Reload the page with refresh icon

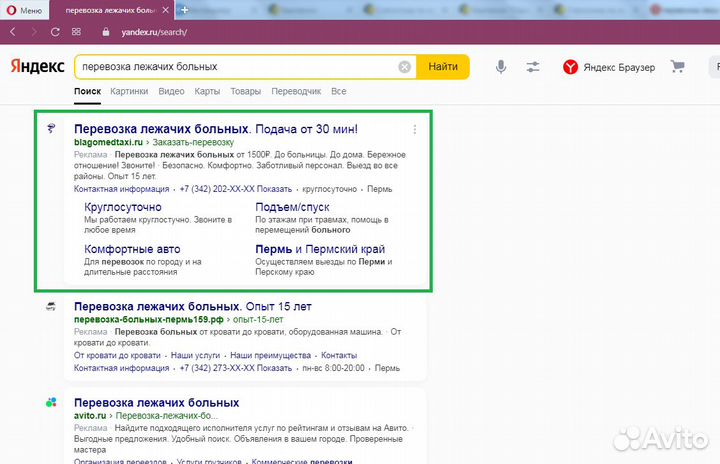pos(55,32)
